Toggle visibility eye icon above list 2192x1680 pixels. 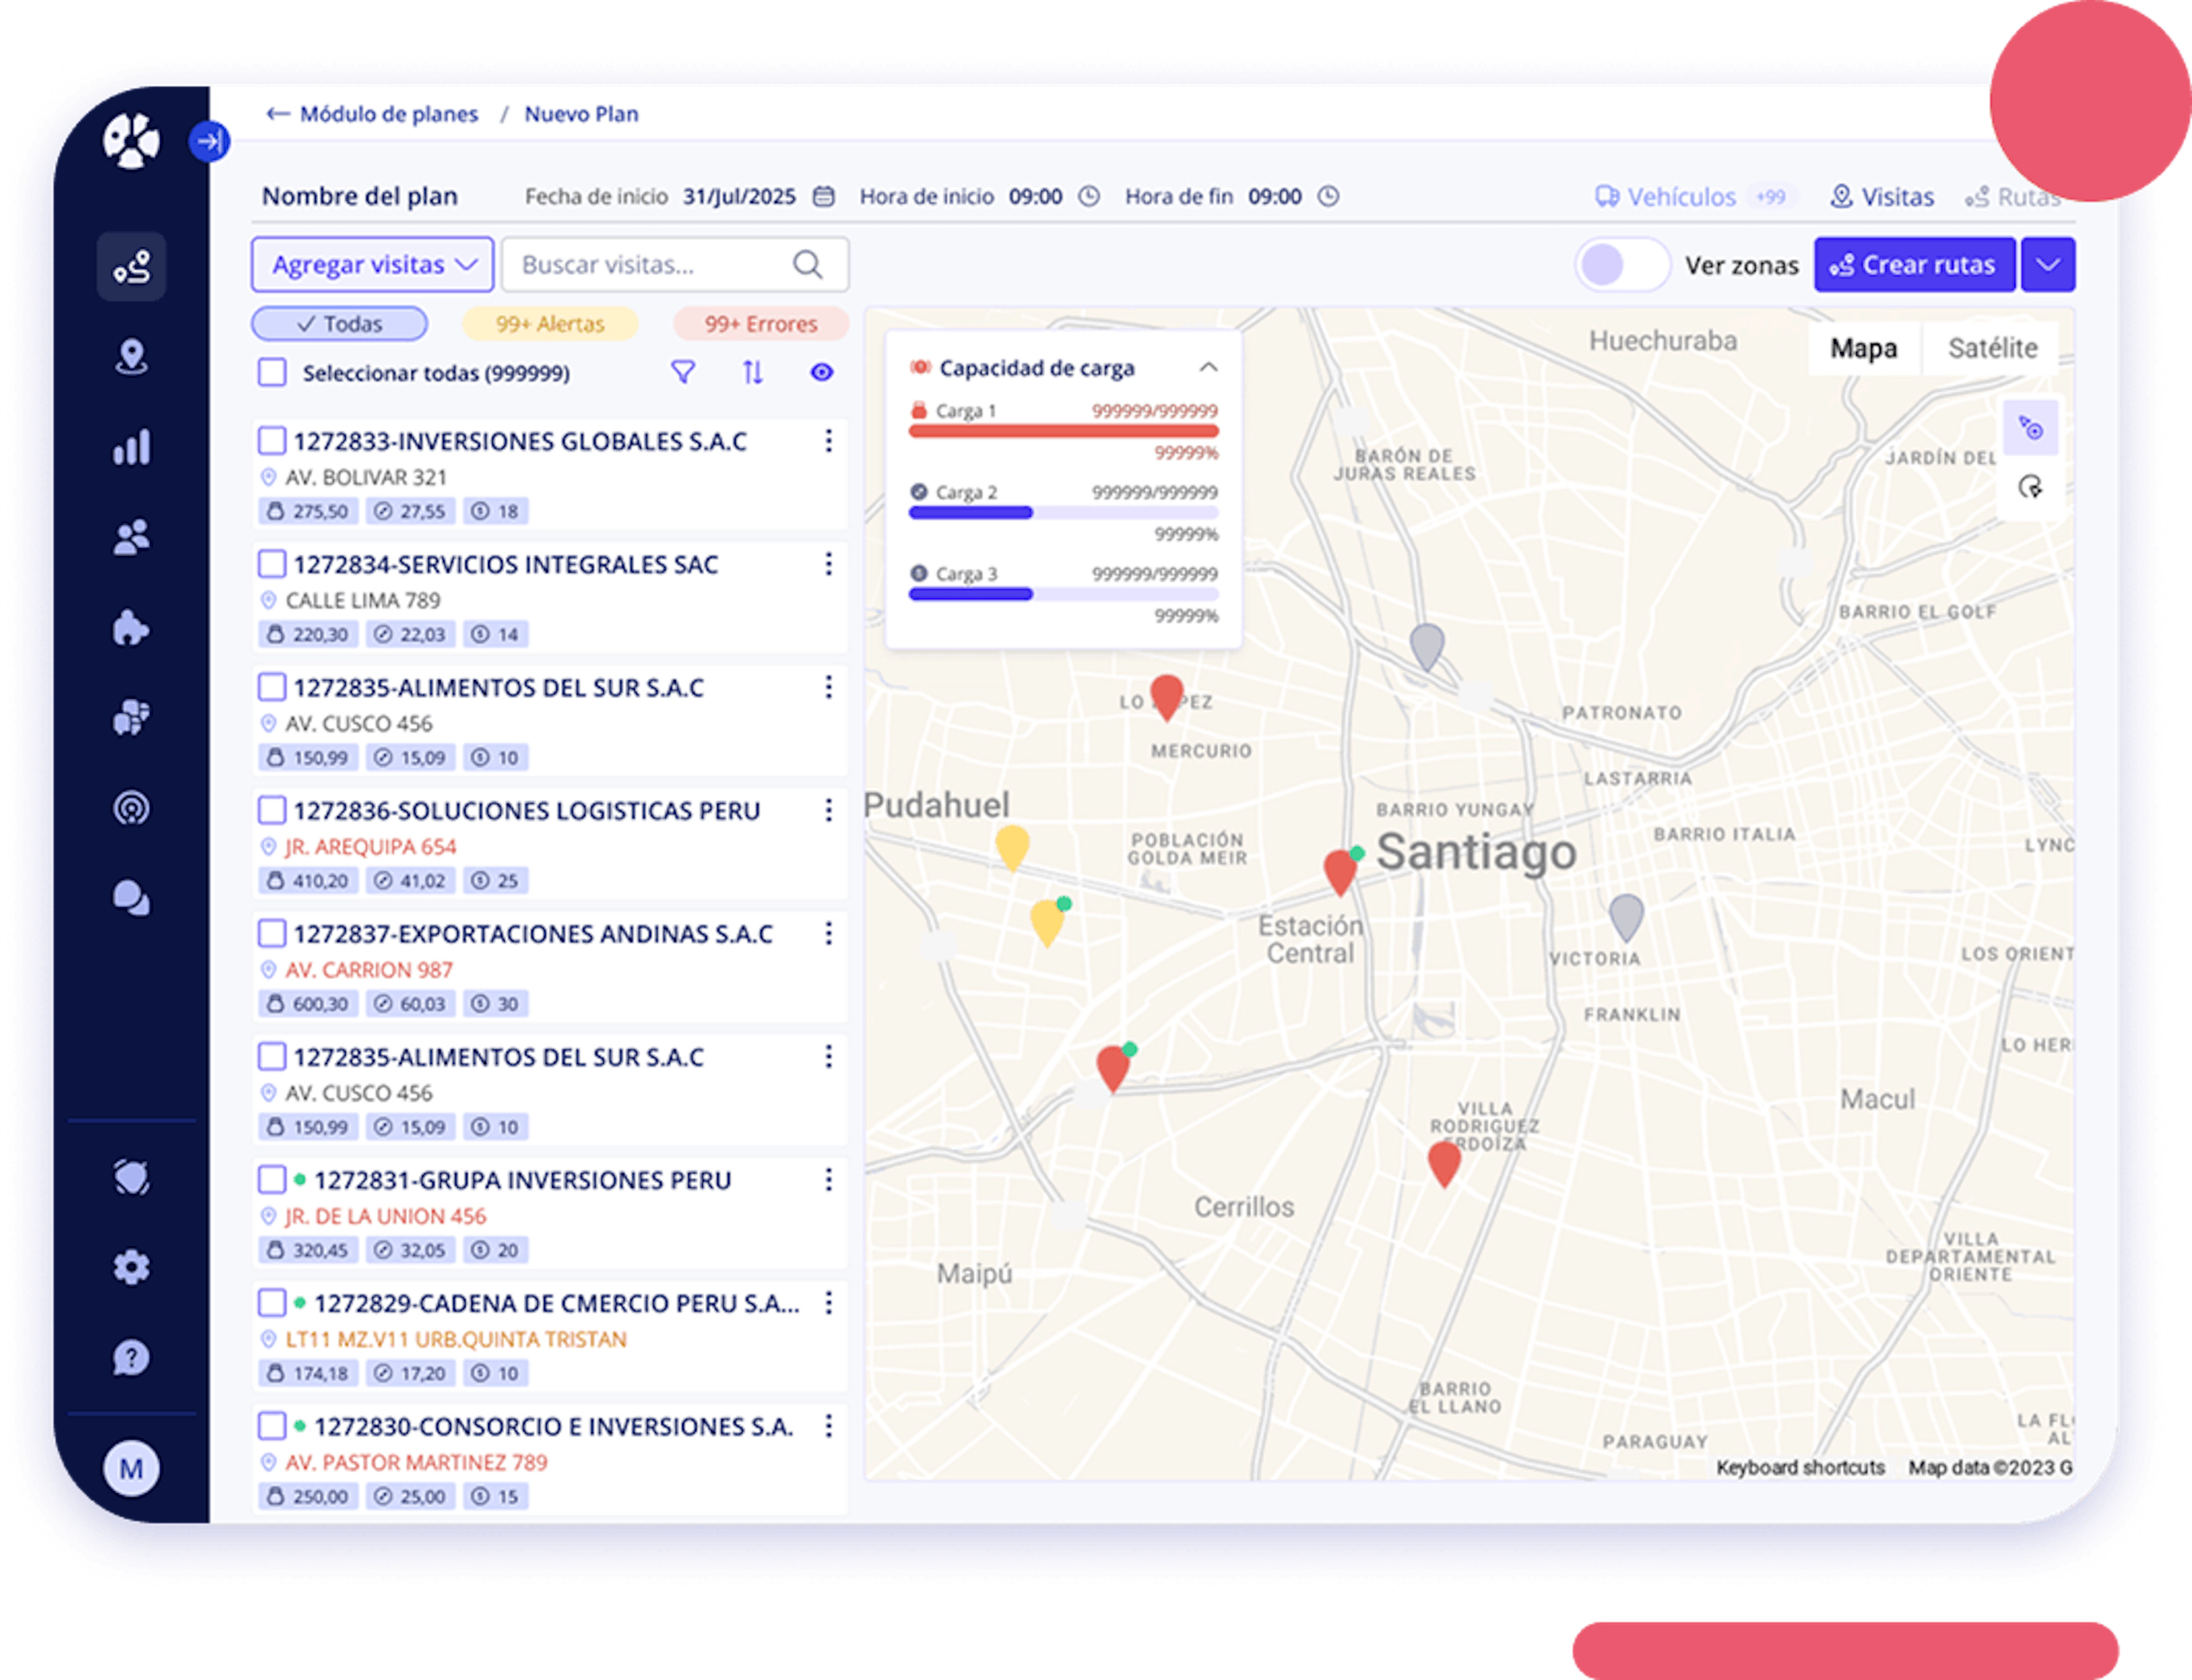tap(822, 373)
